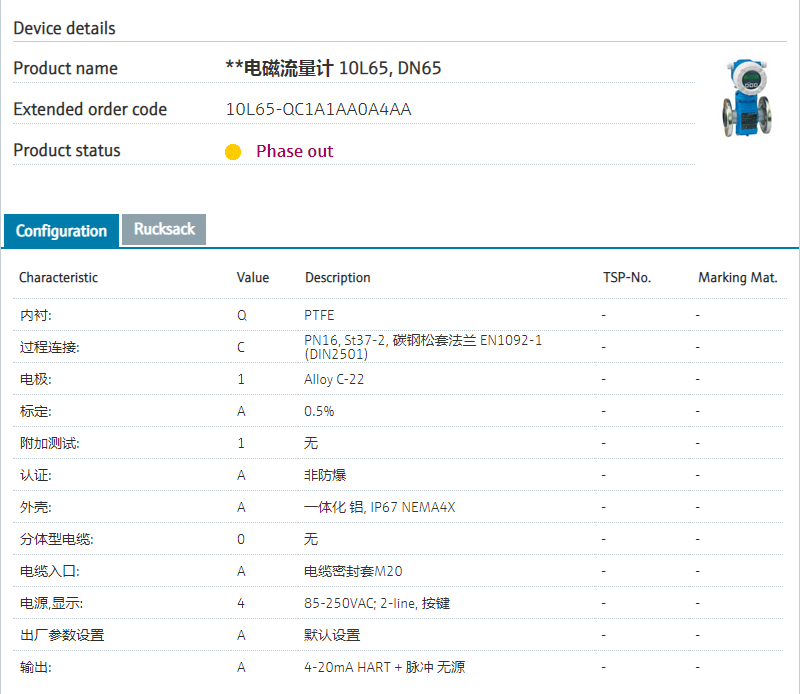Click the 0.5% calibration description
The image size is (800, 694).
tap(319, 411)
